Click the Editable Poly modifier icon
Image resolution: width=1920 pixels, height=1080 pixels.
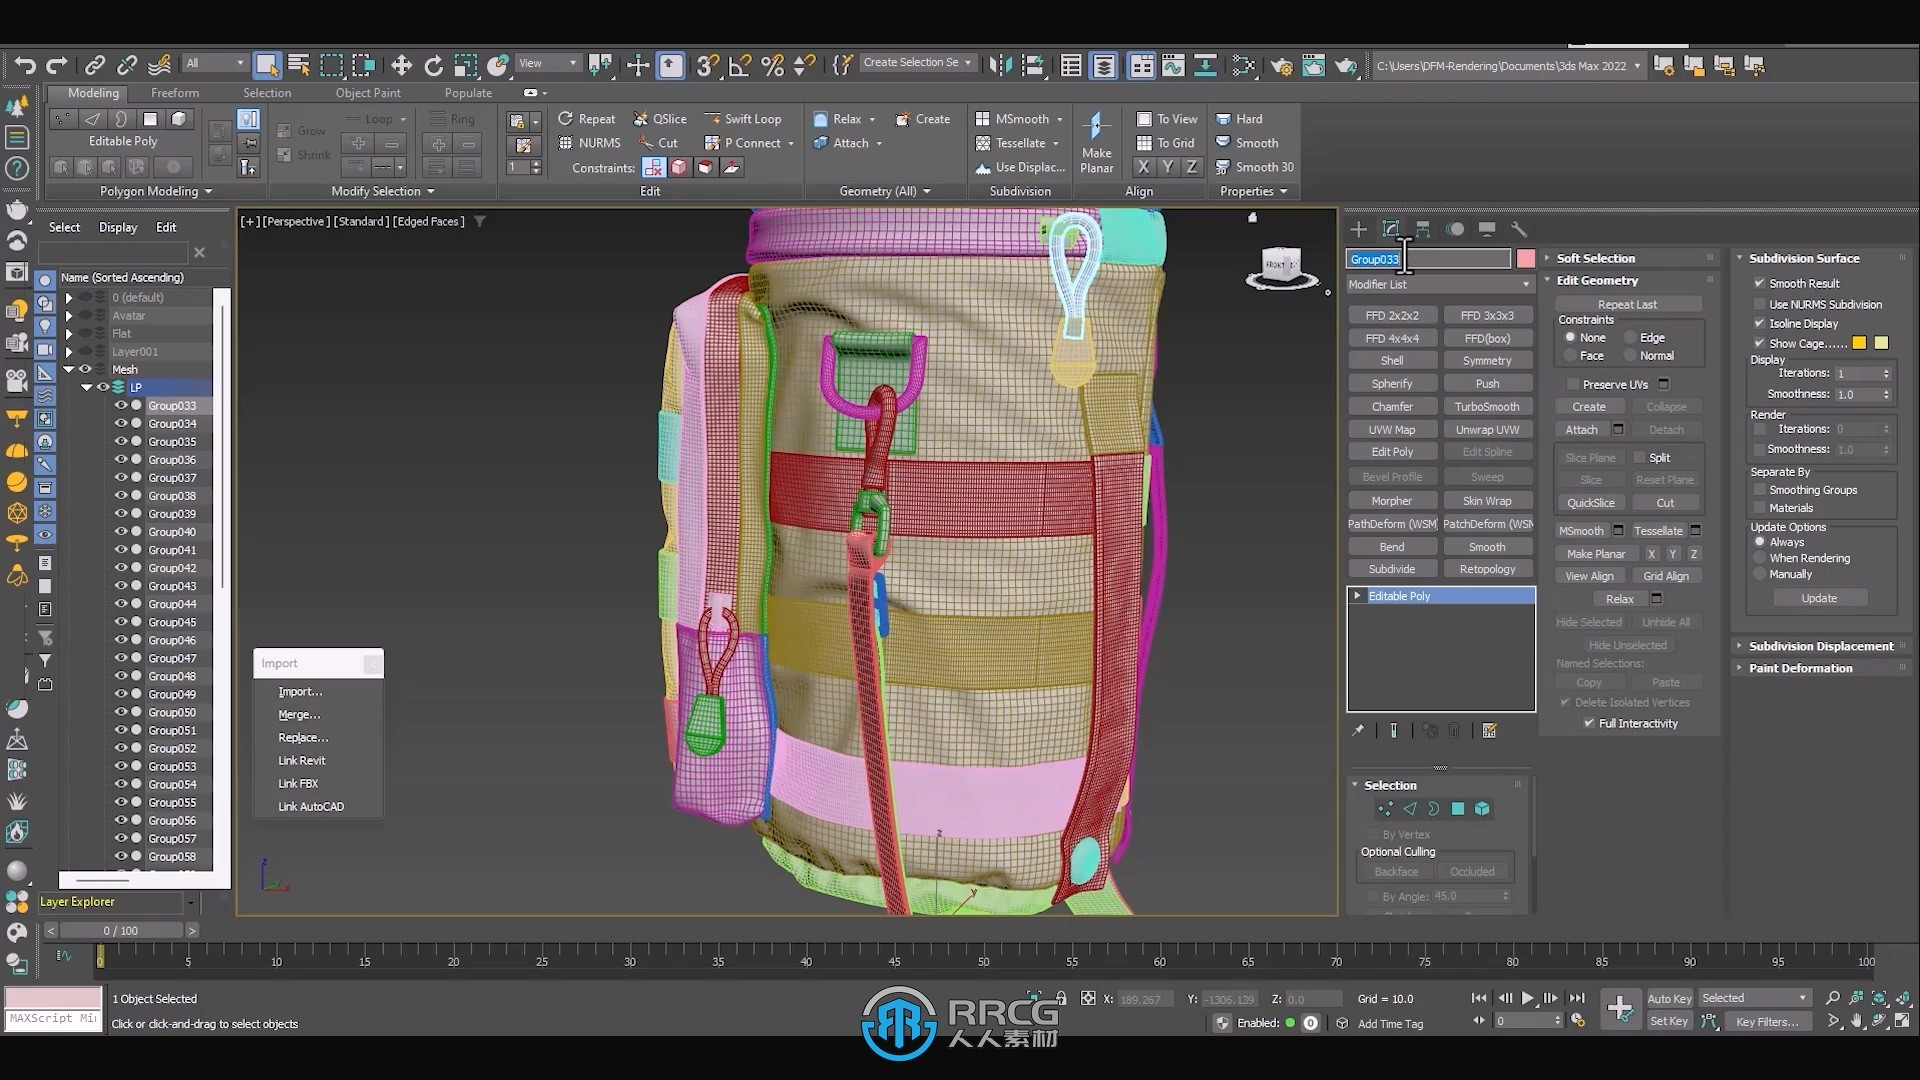[x=1358, y=596]
